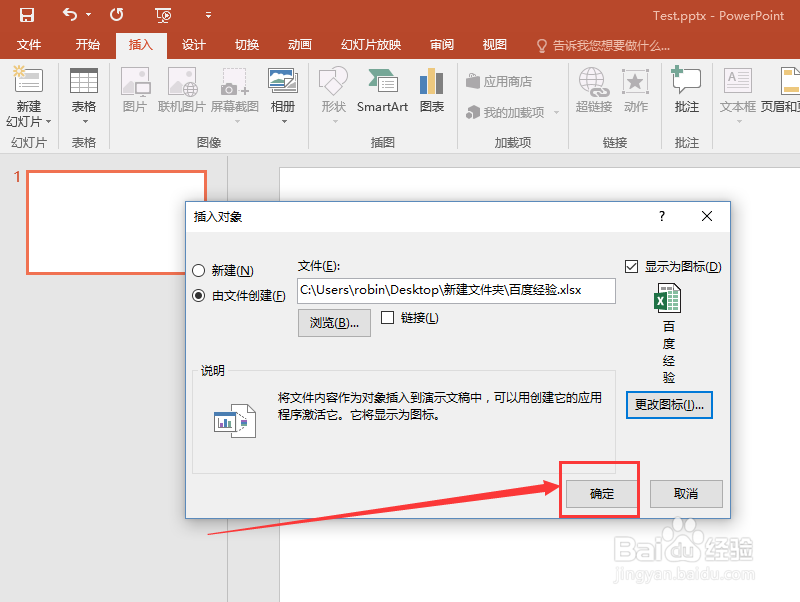Click the 相册 icon
800x602 pixels.
coord(283,81)
